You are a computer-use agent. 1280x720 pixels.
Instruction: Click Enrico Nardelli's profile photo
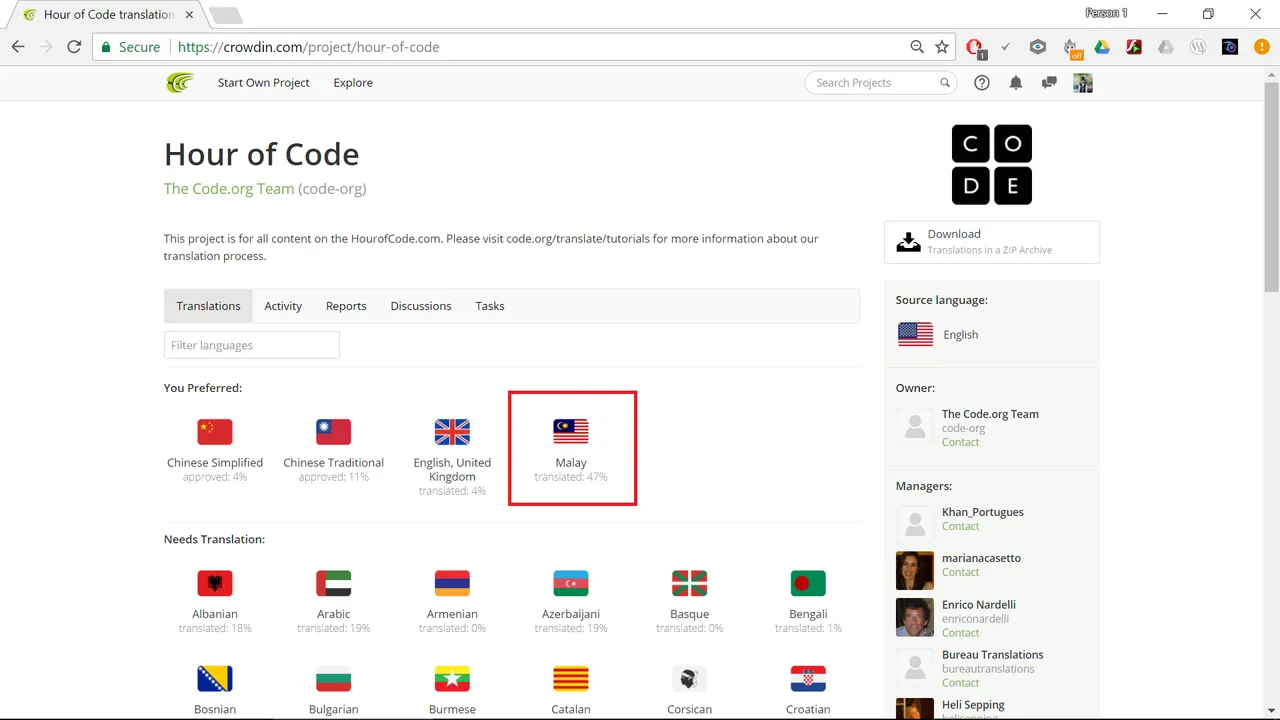[915, 618]
